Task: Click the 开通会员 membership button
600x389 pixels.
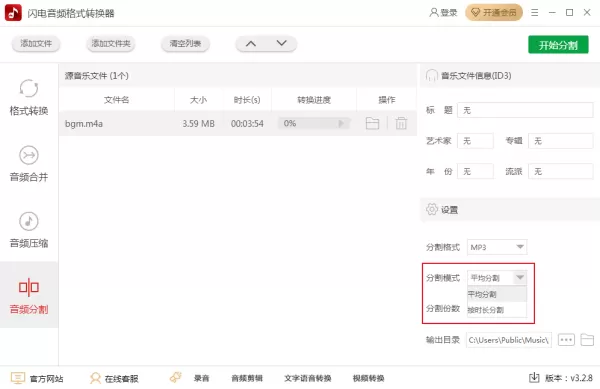Action: [494, 13]
